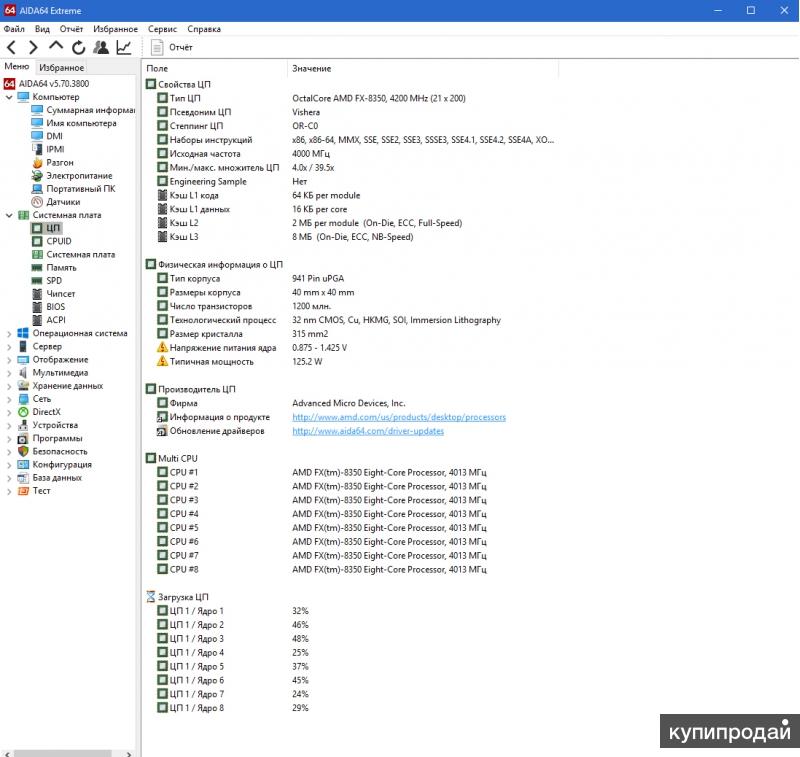The width and height of the screenshot is (800, 757).
Task: Switch to the Меню sidebar tab
Action: (x=17, y=66)
